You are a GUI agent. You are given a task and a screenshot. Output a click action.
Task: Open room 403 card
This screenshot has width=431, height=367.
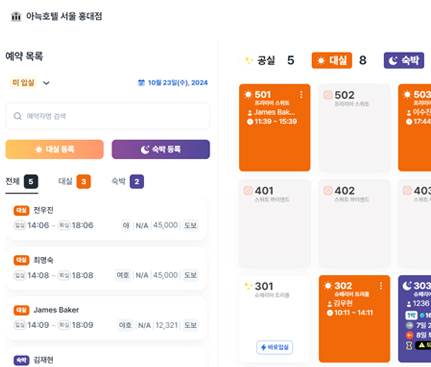[414, 223]
